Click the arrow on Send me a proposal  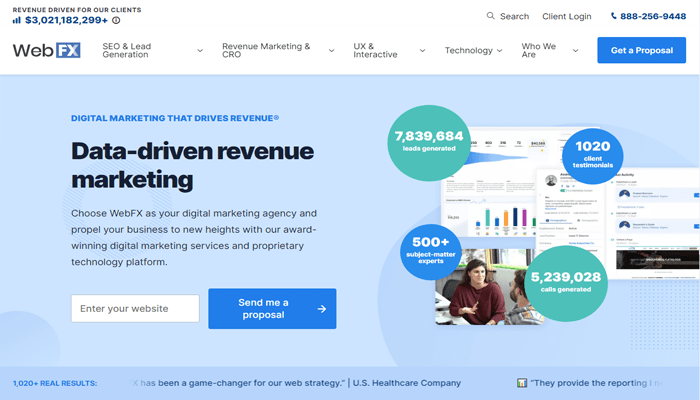[x=321, y=309]
